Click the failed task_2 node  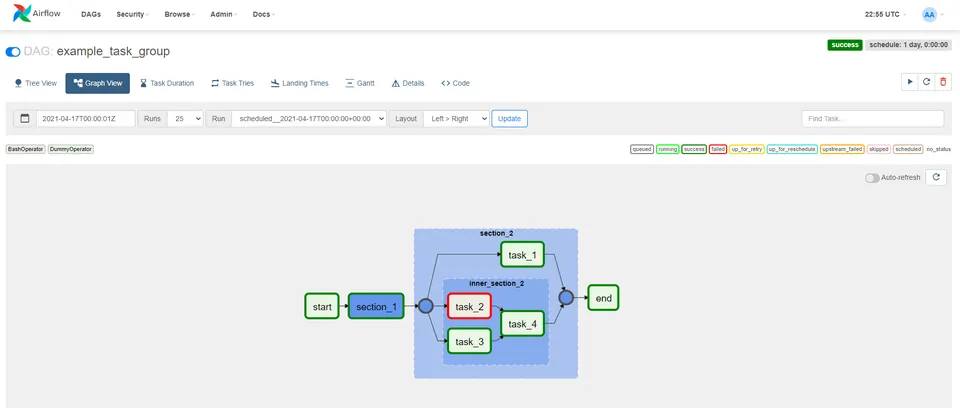pos(469,306)
